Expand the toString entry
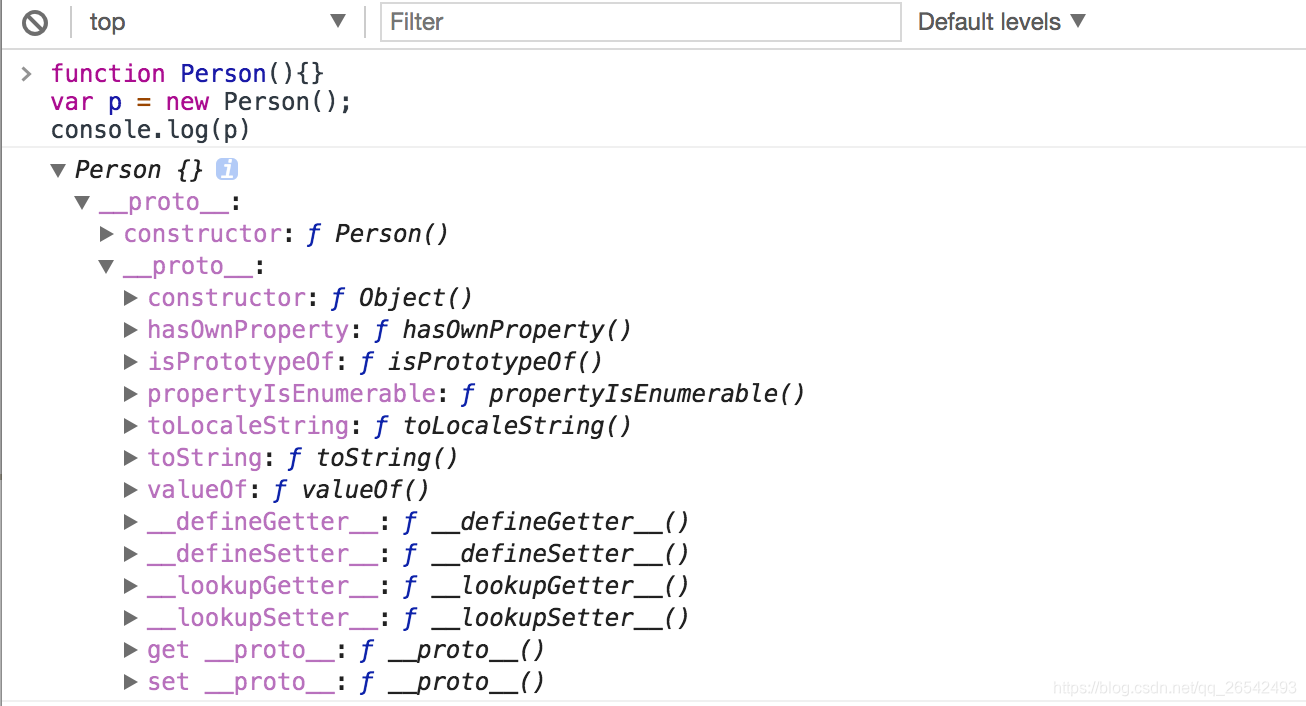 pyautogui.click(x=131, y=458)
